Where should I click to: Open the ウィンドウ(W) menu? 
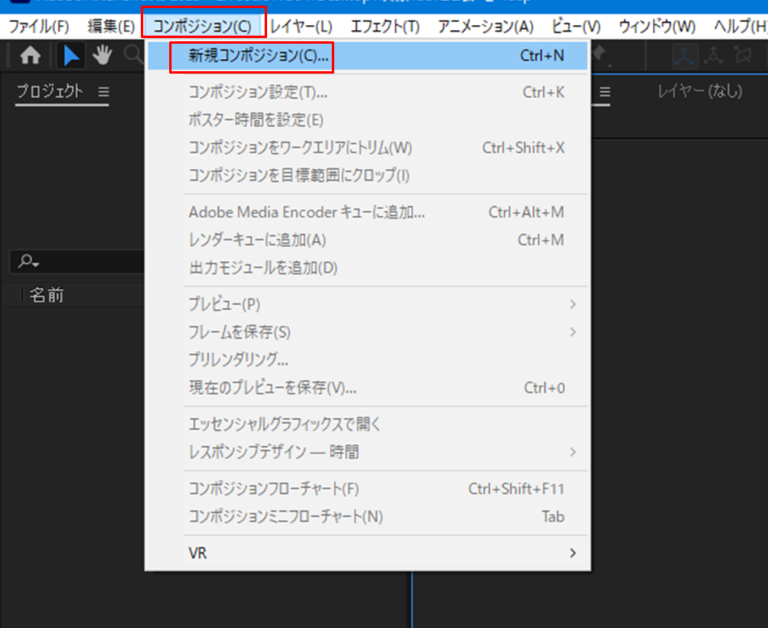click(657, 25)
